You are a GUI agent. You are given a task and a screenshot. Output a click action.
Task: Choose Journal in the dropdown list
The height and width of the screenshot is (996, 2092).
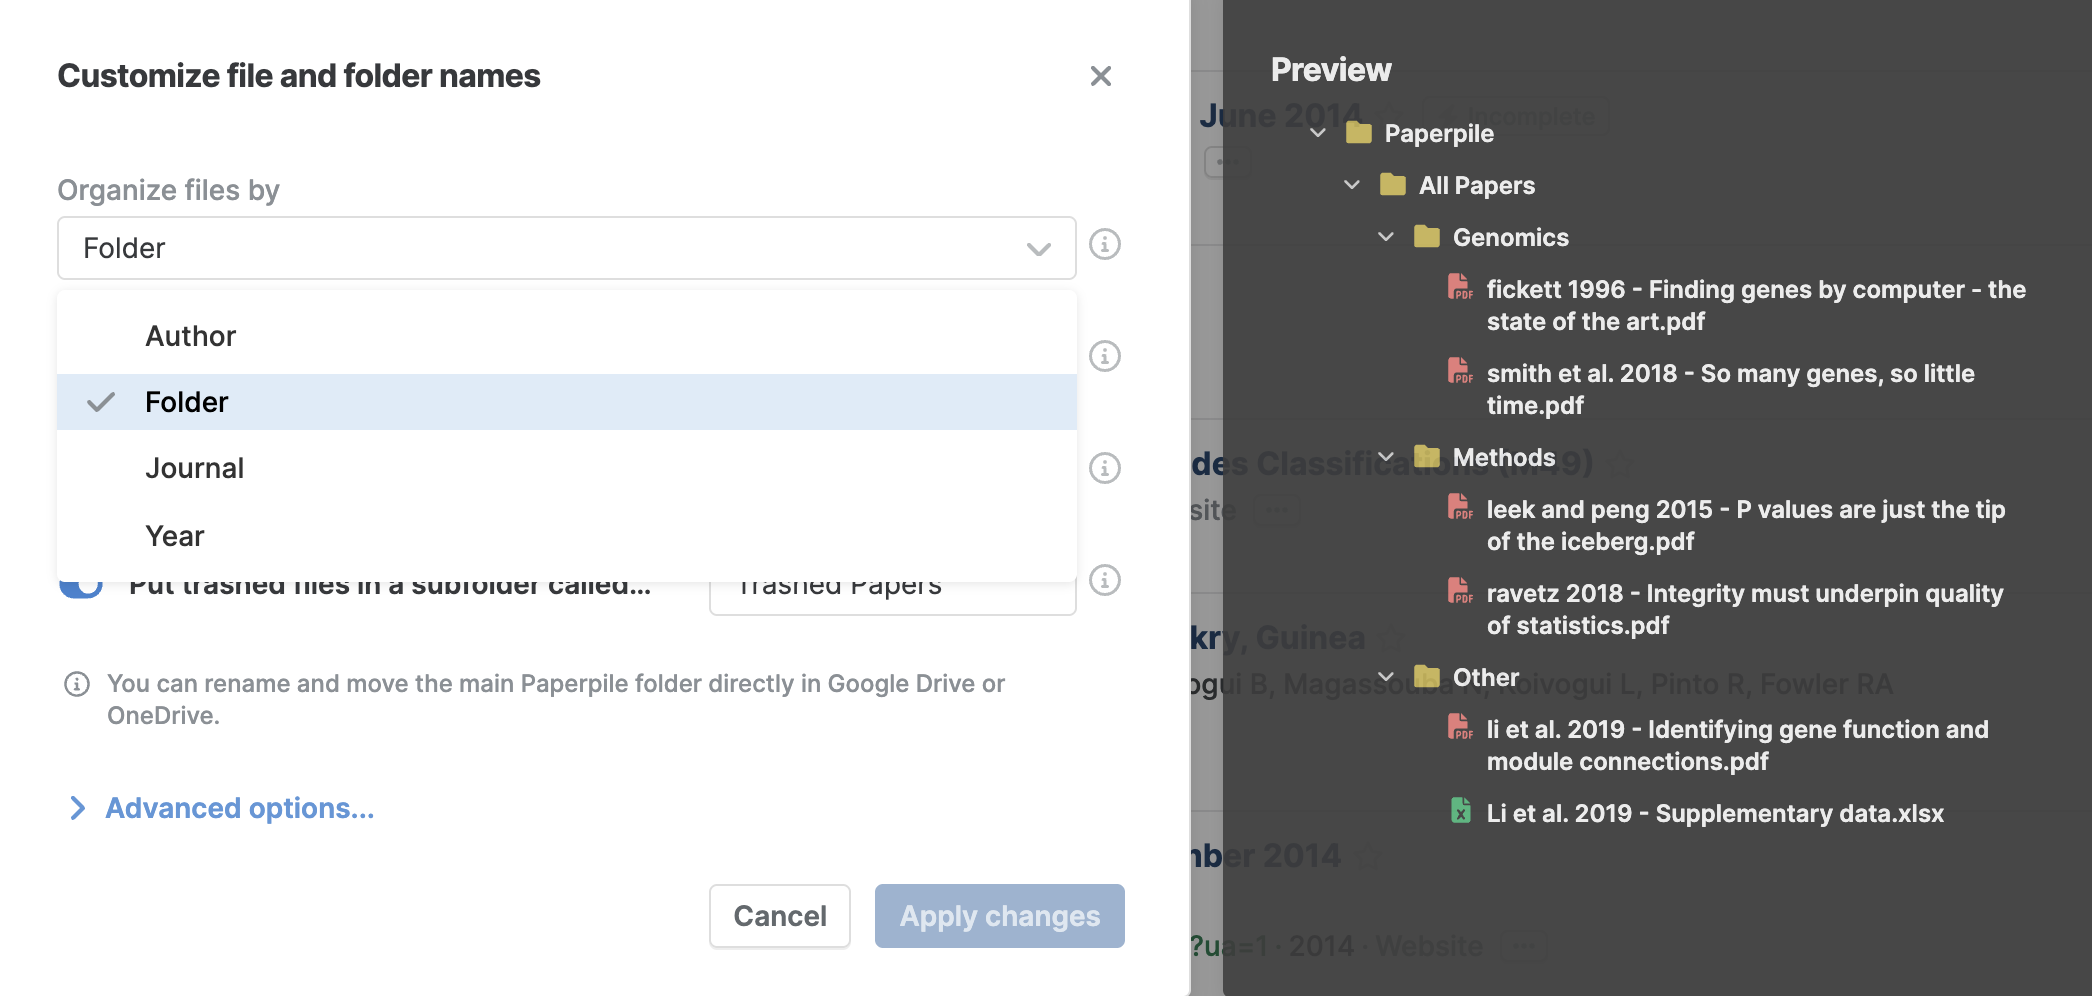click(566, 468)
